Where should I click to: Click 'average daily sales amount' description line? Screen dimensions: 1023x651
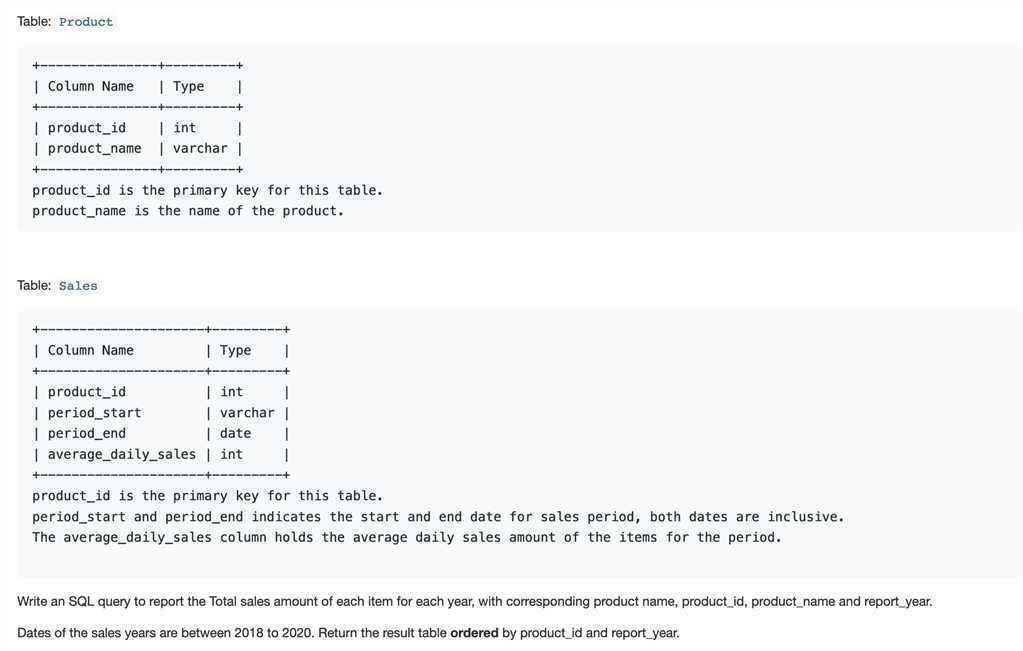[406, 537]
